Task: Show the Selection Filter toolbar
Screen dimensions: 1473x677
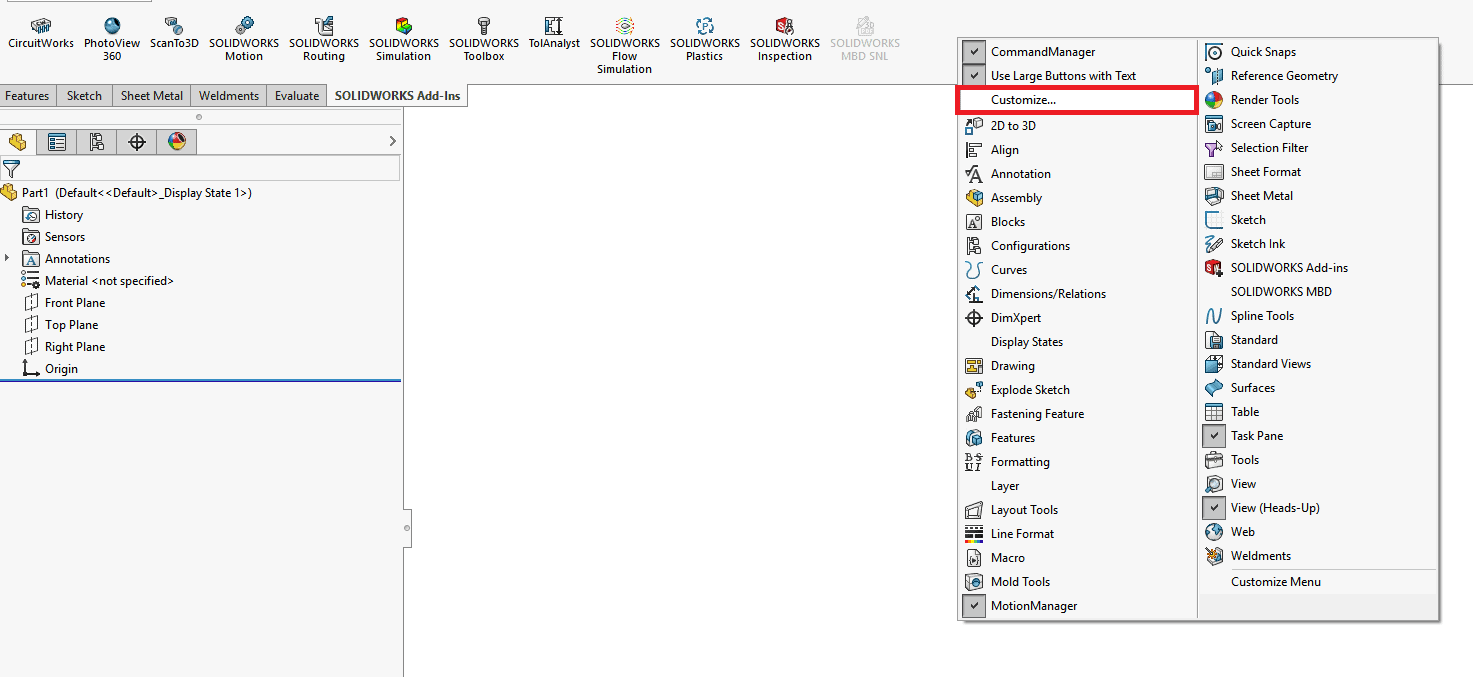Action: [1318, 148]
